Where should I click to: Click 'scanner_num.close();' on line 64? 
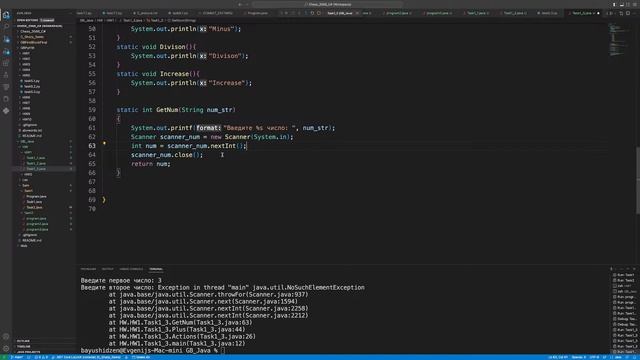point(167,155)
